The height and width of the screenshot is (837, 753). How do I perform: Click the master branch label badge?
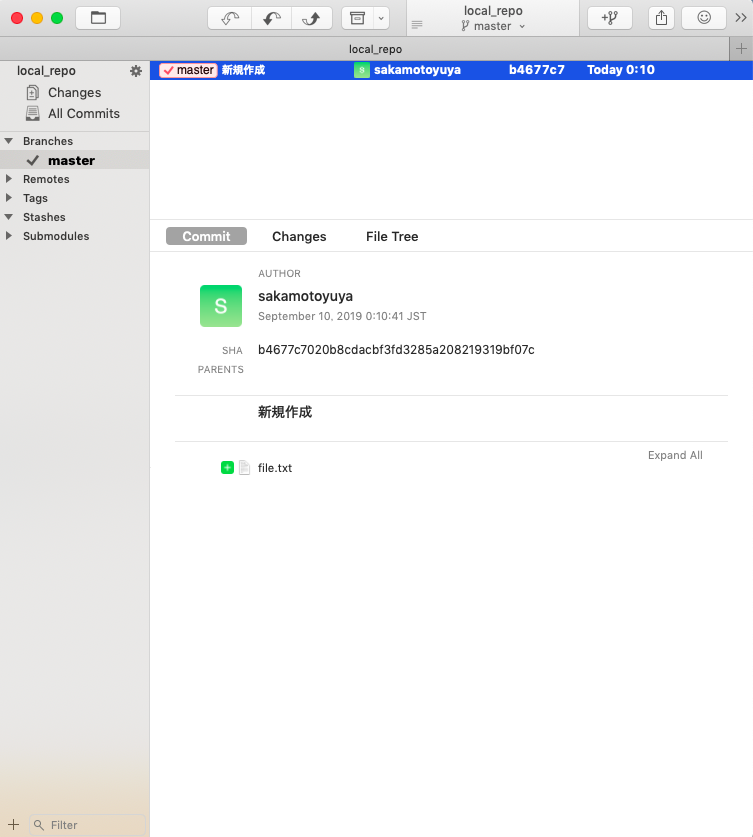click(188, 70)
